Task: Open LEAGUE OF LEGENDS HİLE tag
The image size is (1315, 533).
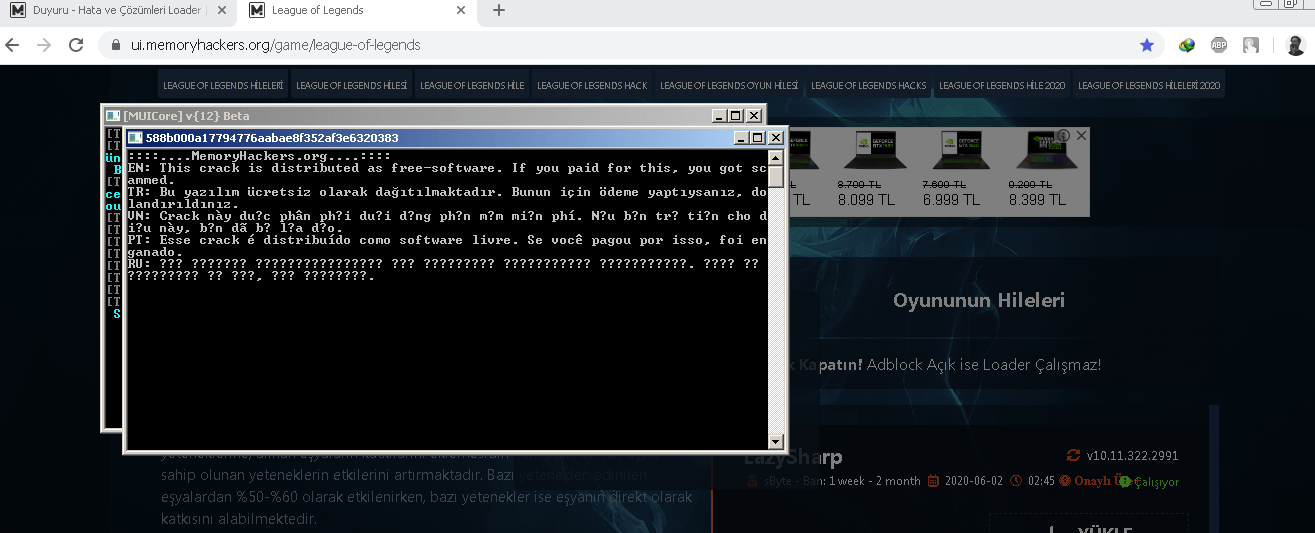Action: [x=472, y=85]
